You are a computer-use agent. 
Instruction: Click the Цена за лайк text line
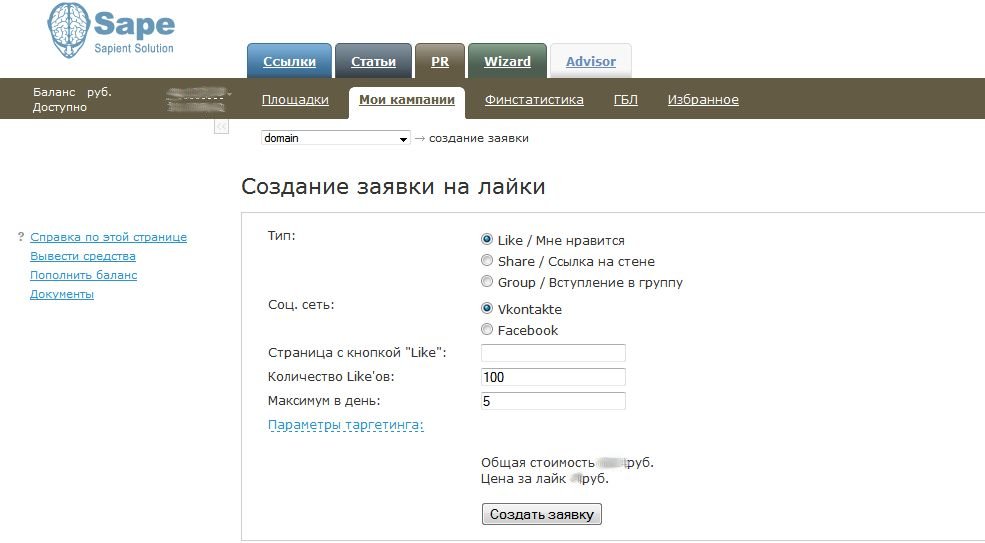[x=545, y=479]
